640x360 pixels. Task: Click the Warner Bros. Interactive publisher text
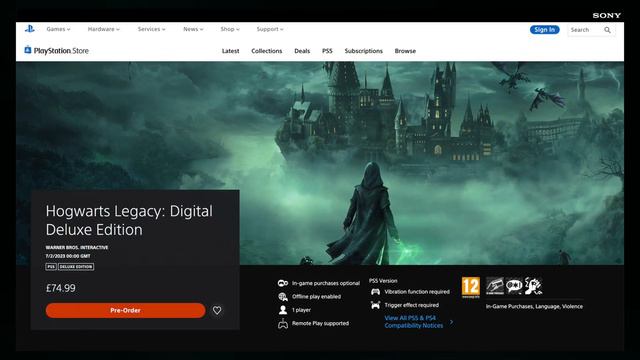[77, 247]
